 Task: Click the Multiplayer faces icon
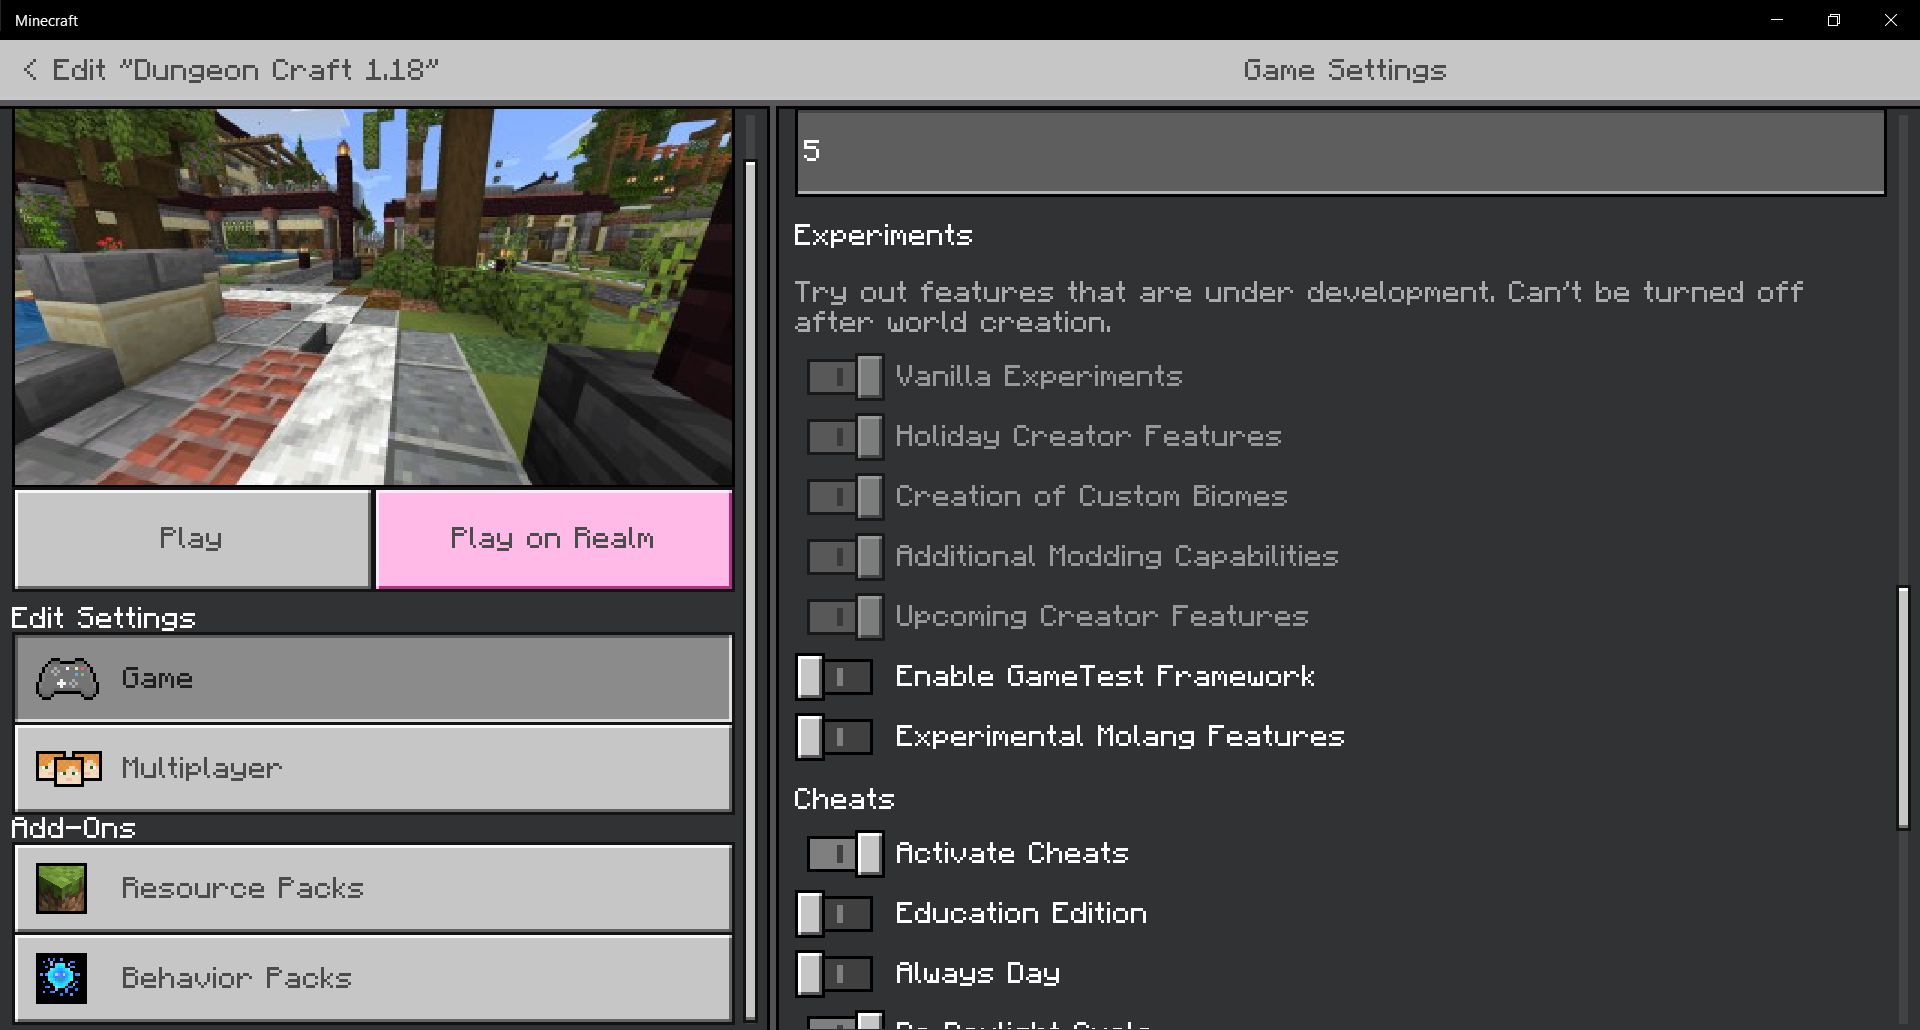click(68, 769)
